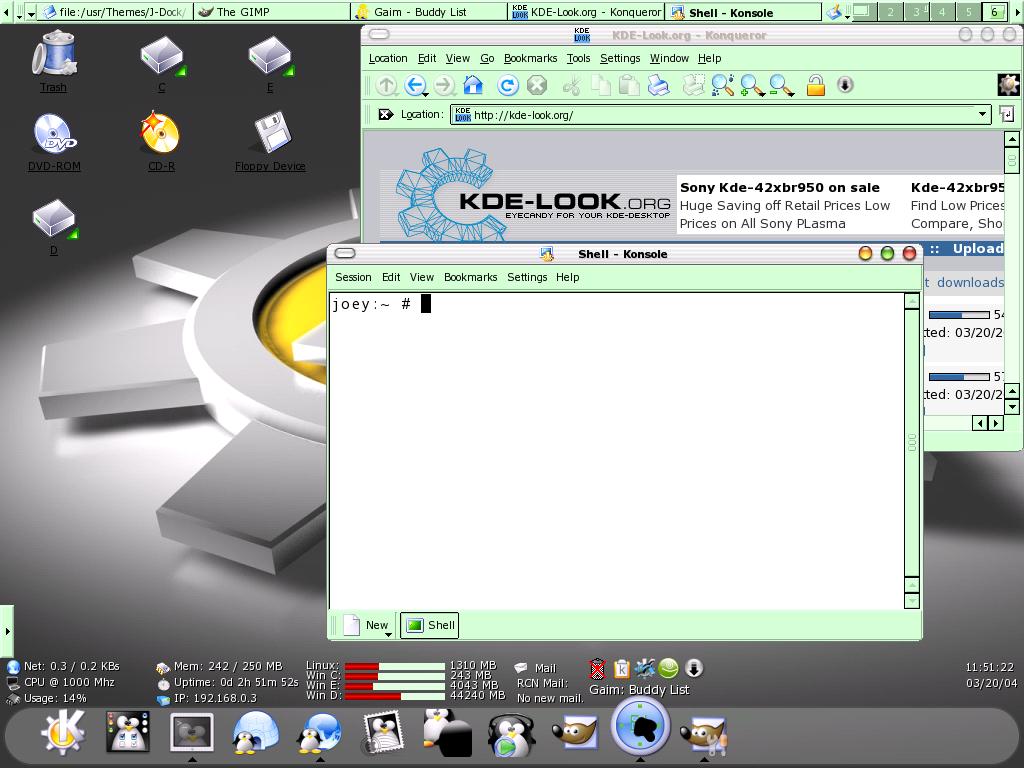Image resolution: width=1024 pixels, height=768 pixels.
Task: Open Konqueror's Bookmarks menu
Action: 530,58
